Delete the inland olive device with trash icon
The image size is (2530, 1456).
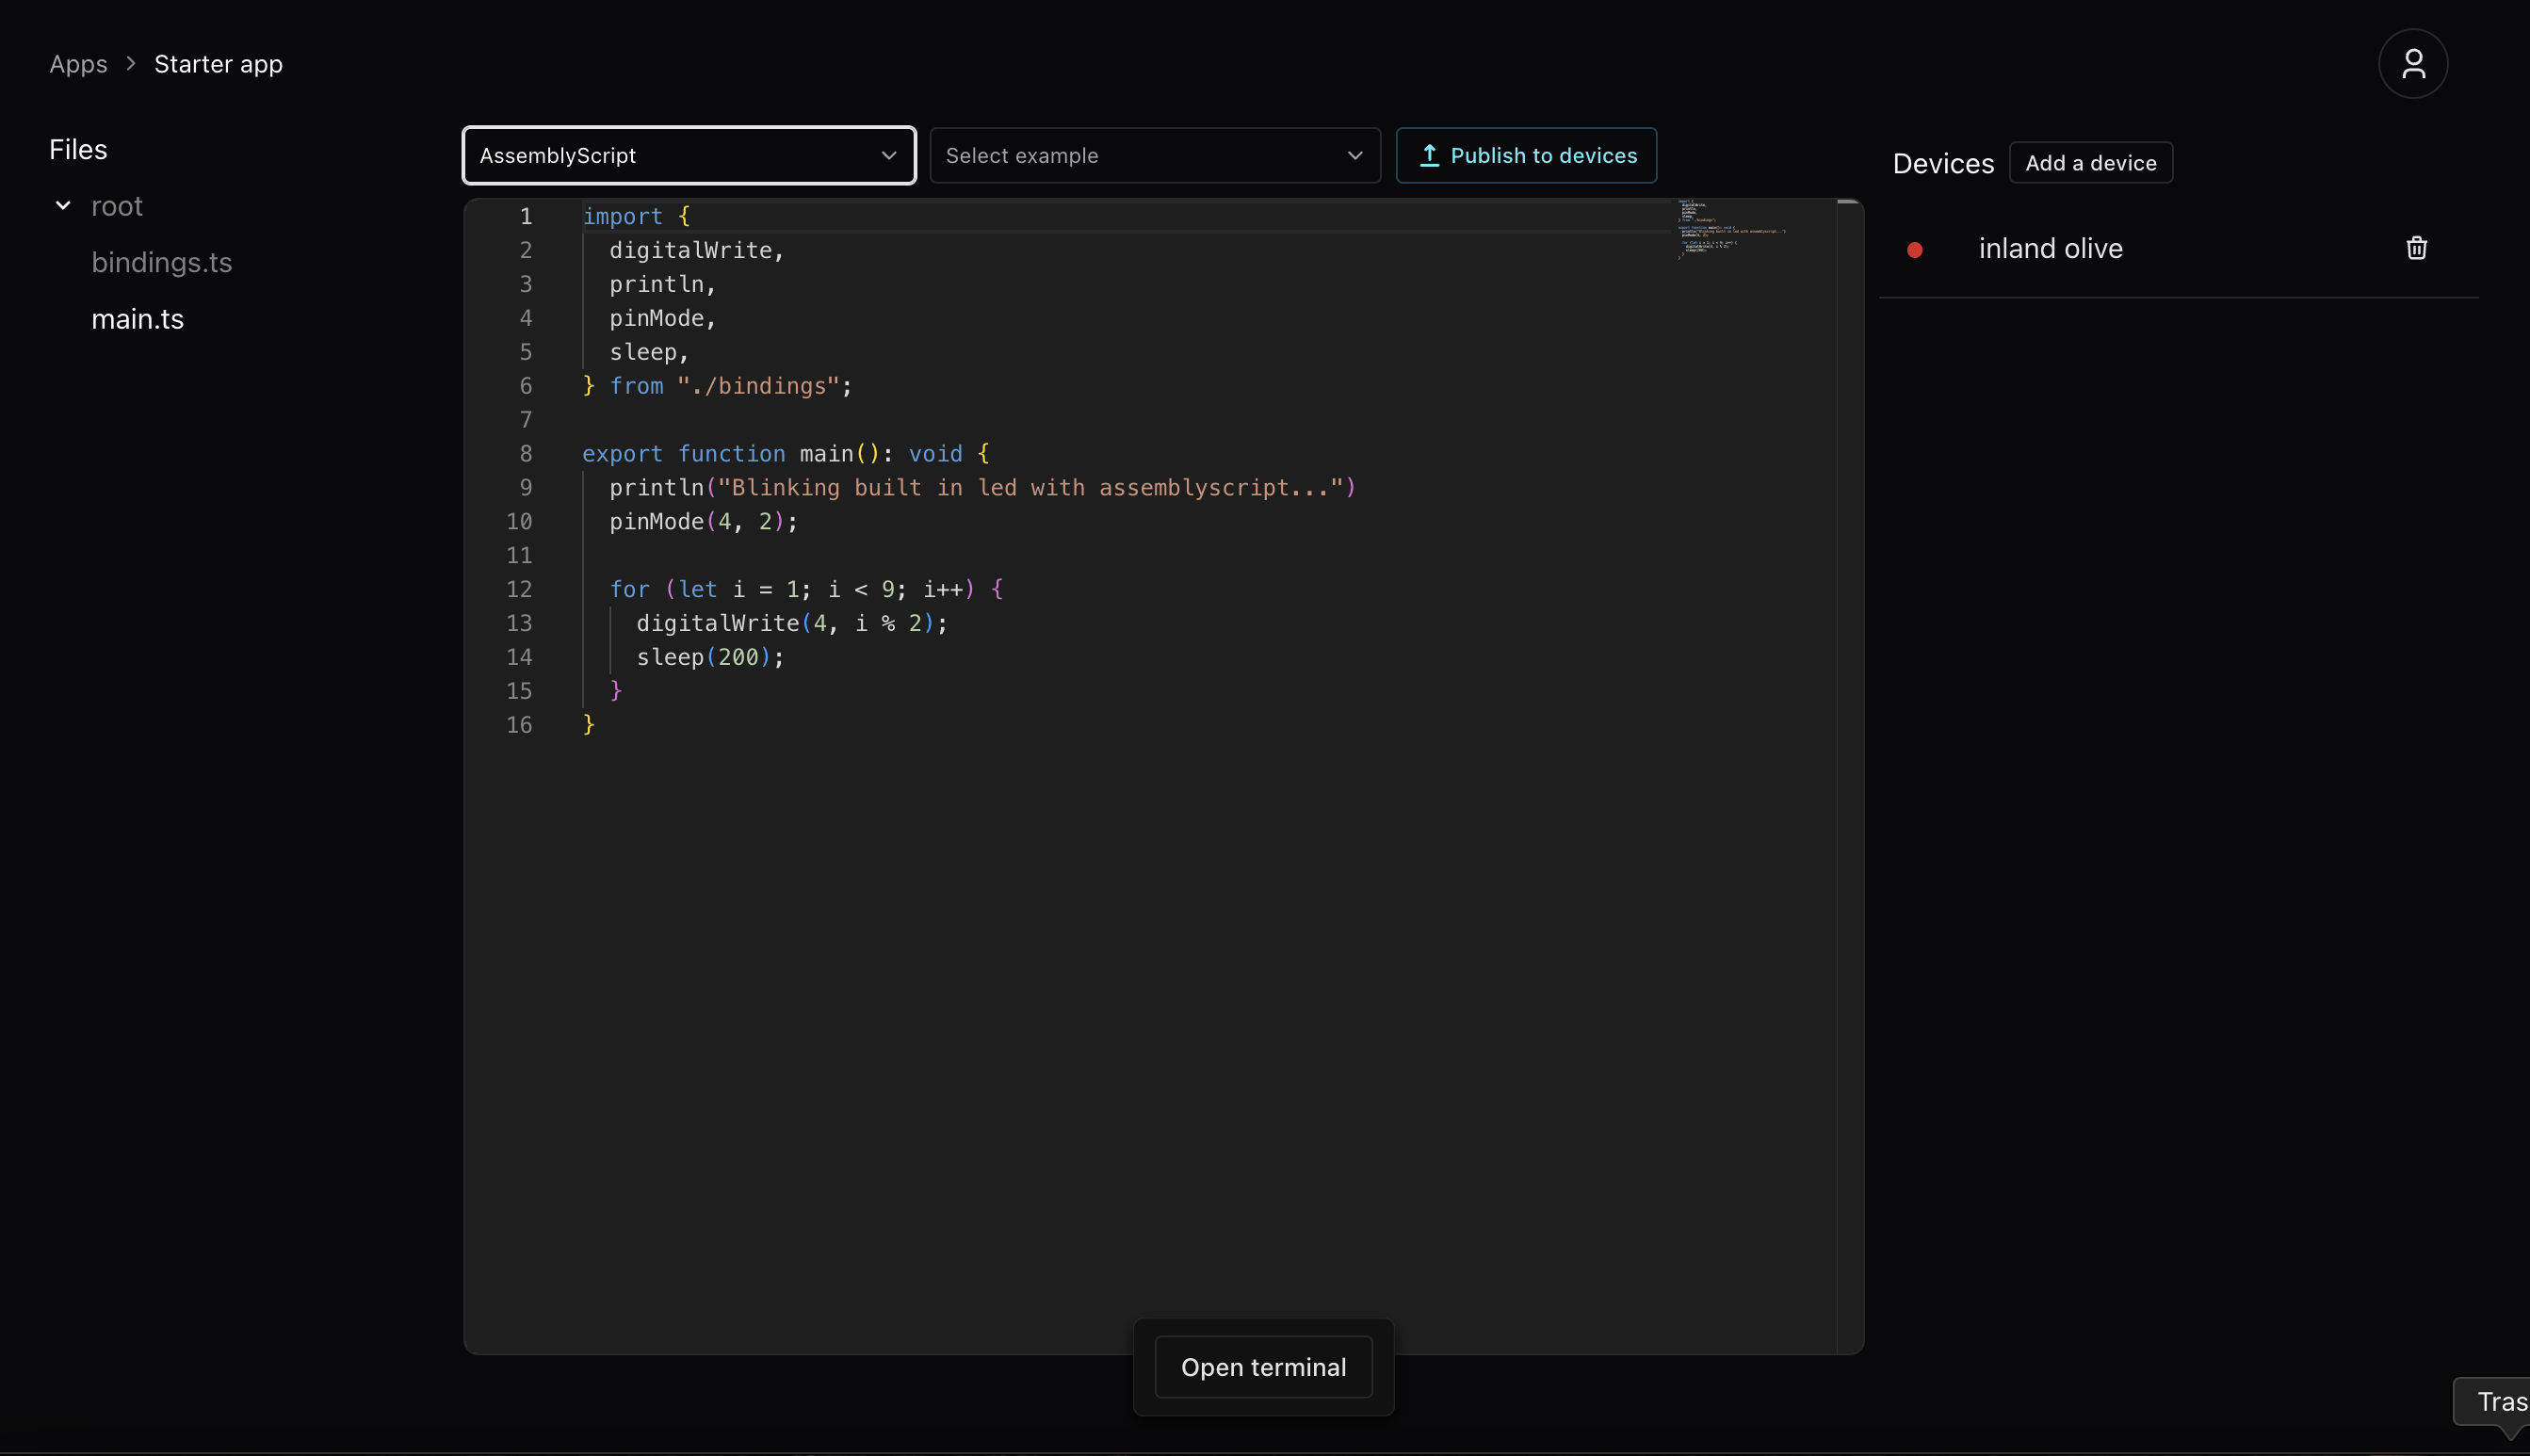(2416, 248)
